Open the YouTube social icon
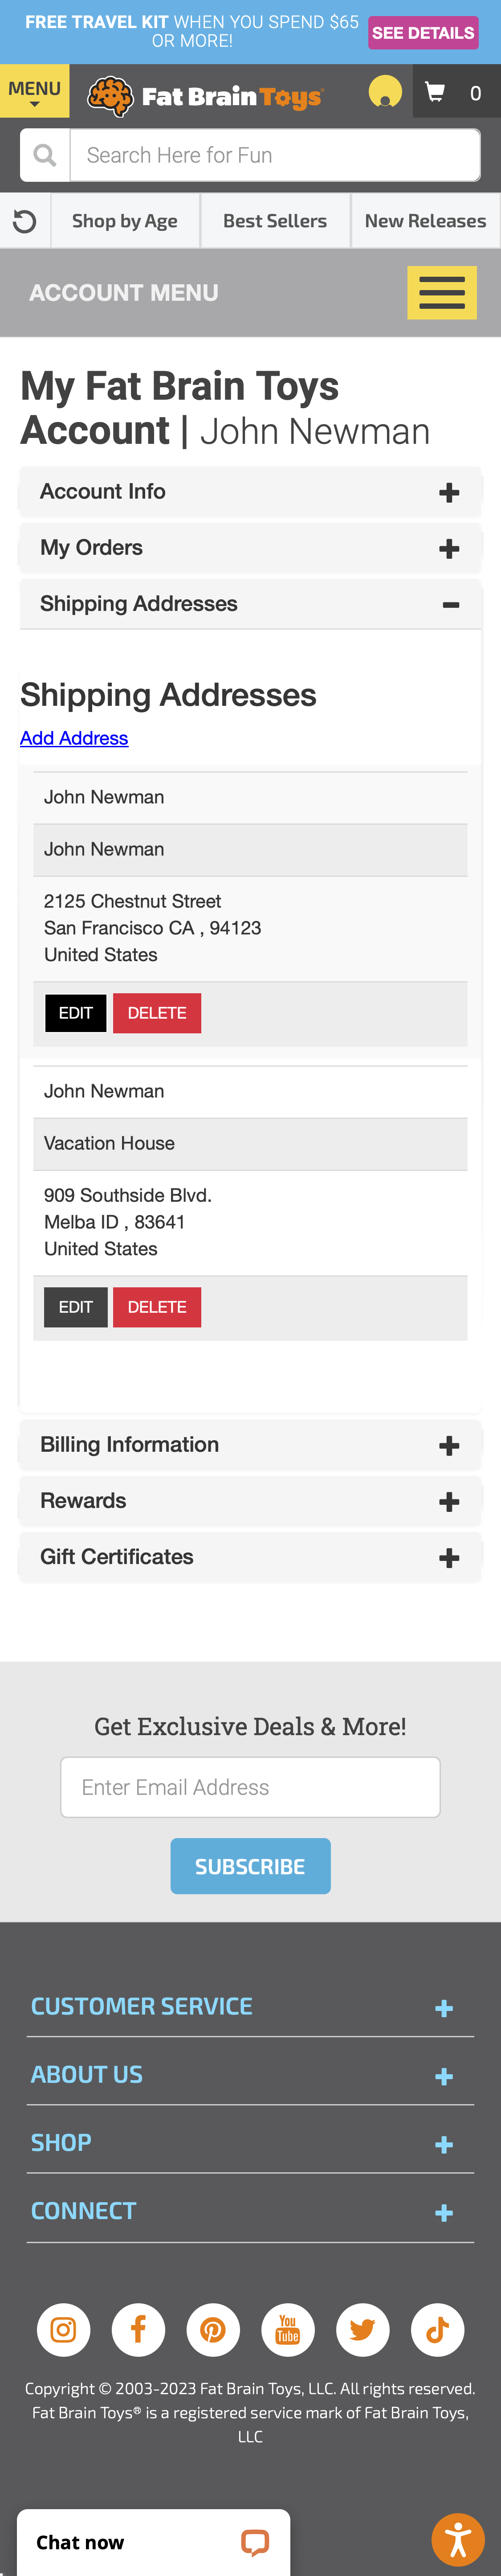 [x=288, y=2329]
